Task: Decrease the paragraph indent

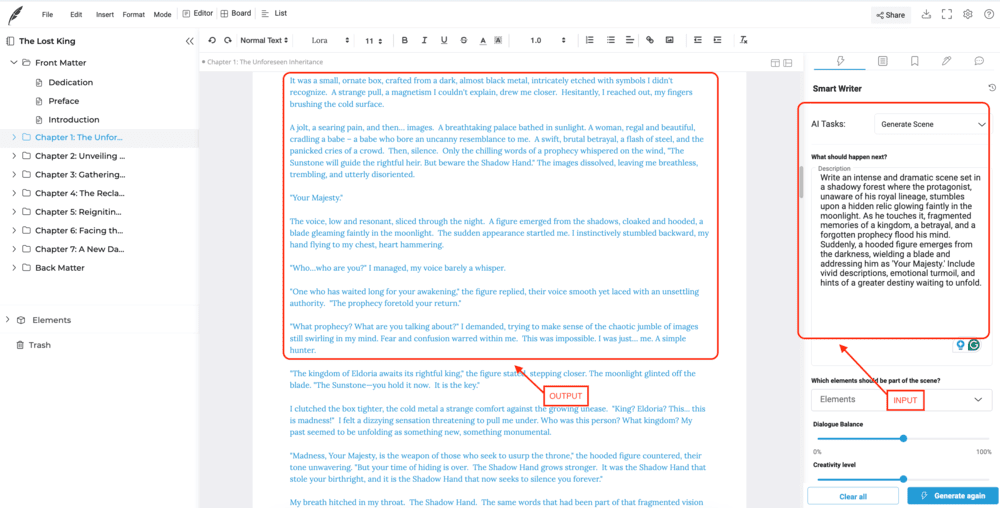Action: pos(698,40)
